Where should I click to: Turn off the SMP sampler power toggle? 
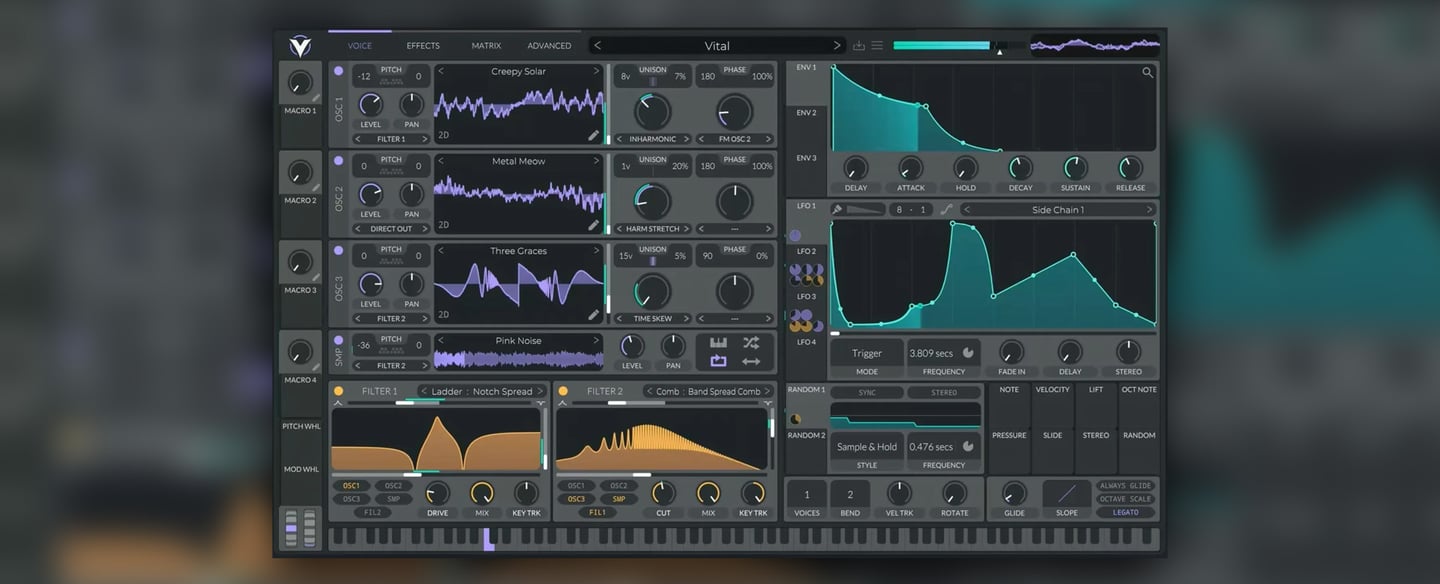tap(338, 340)
